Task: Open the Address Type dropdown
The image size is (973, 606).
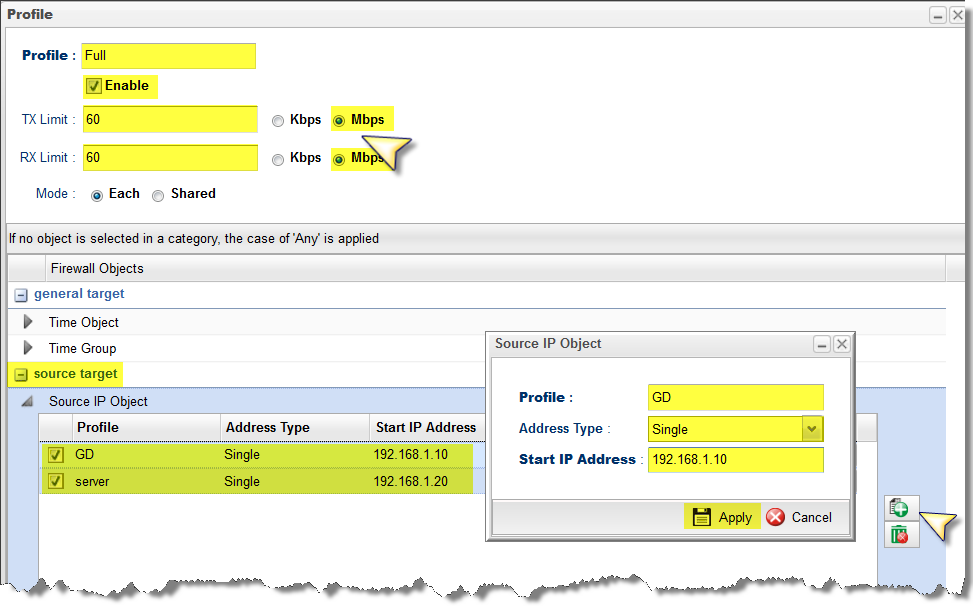Action: tap(812, 429)
